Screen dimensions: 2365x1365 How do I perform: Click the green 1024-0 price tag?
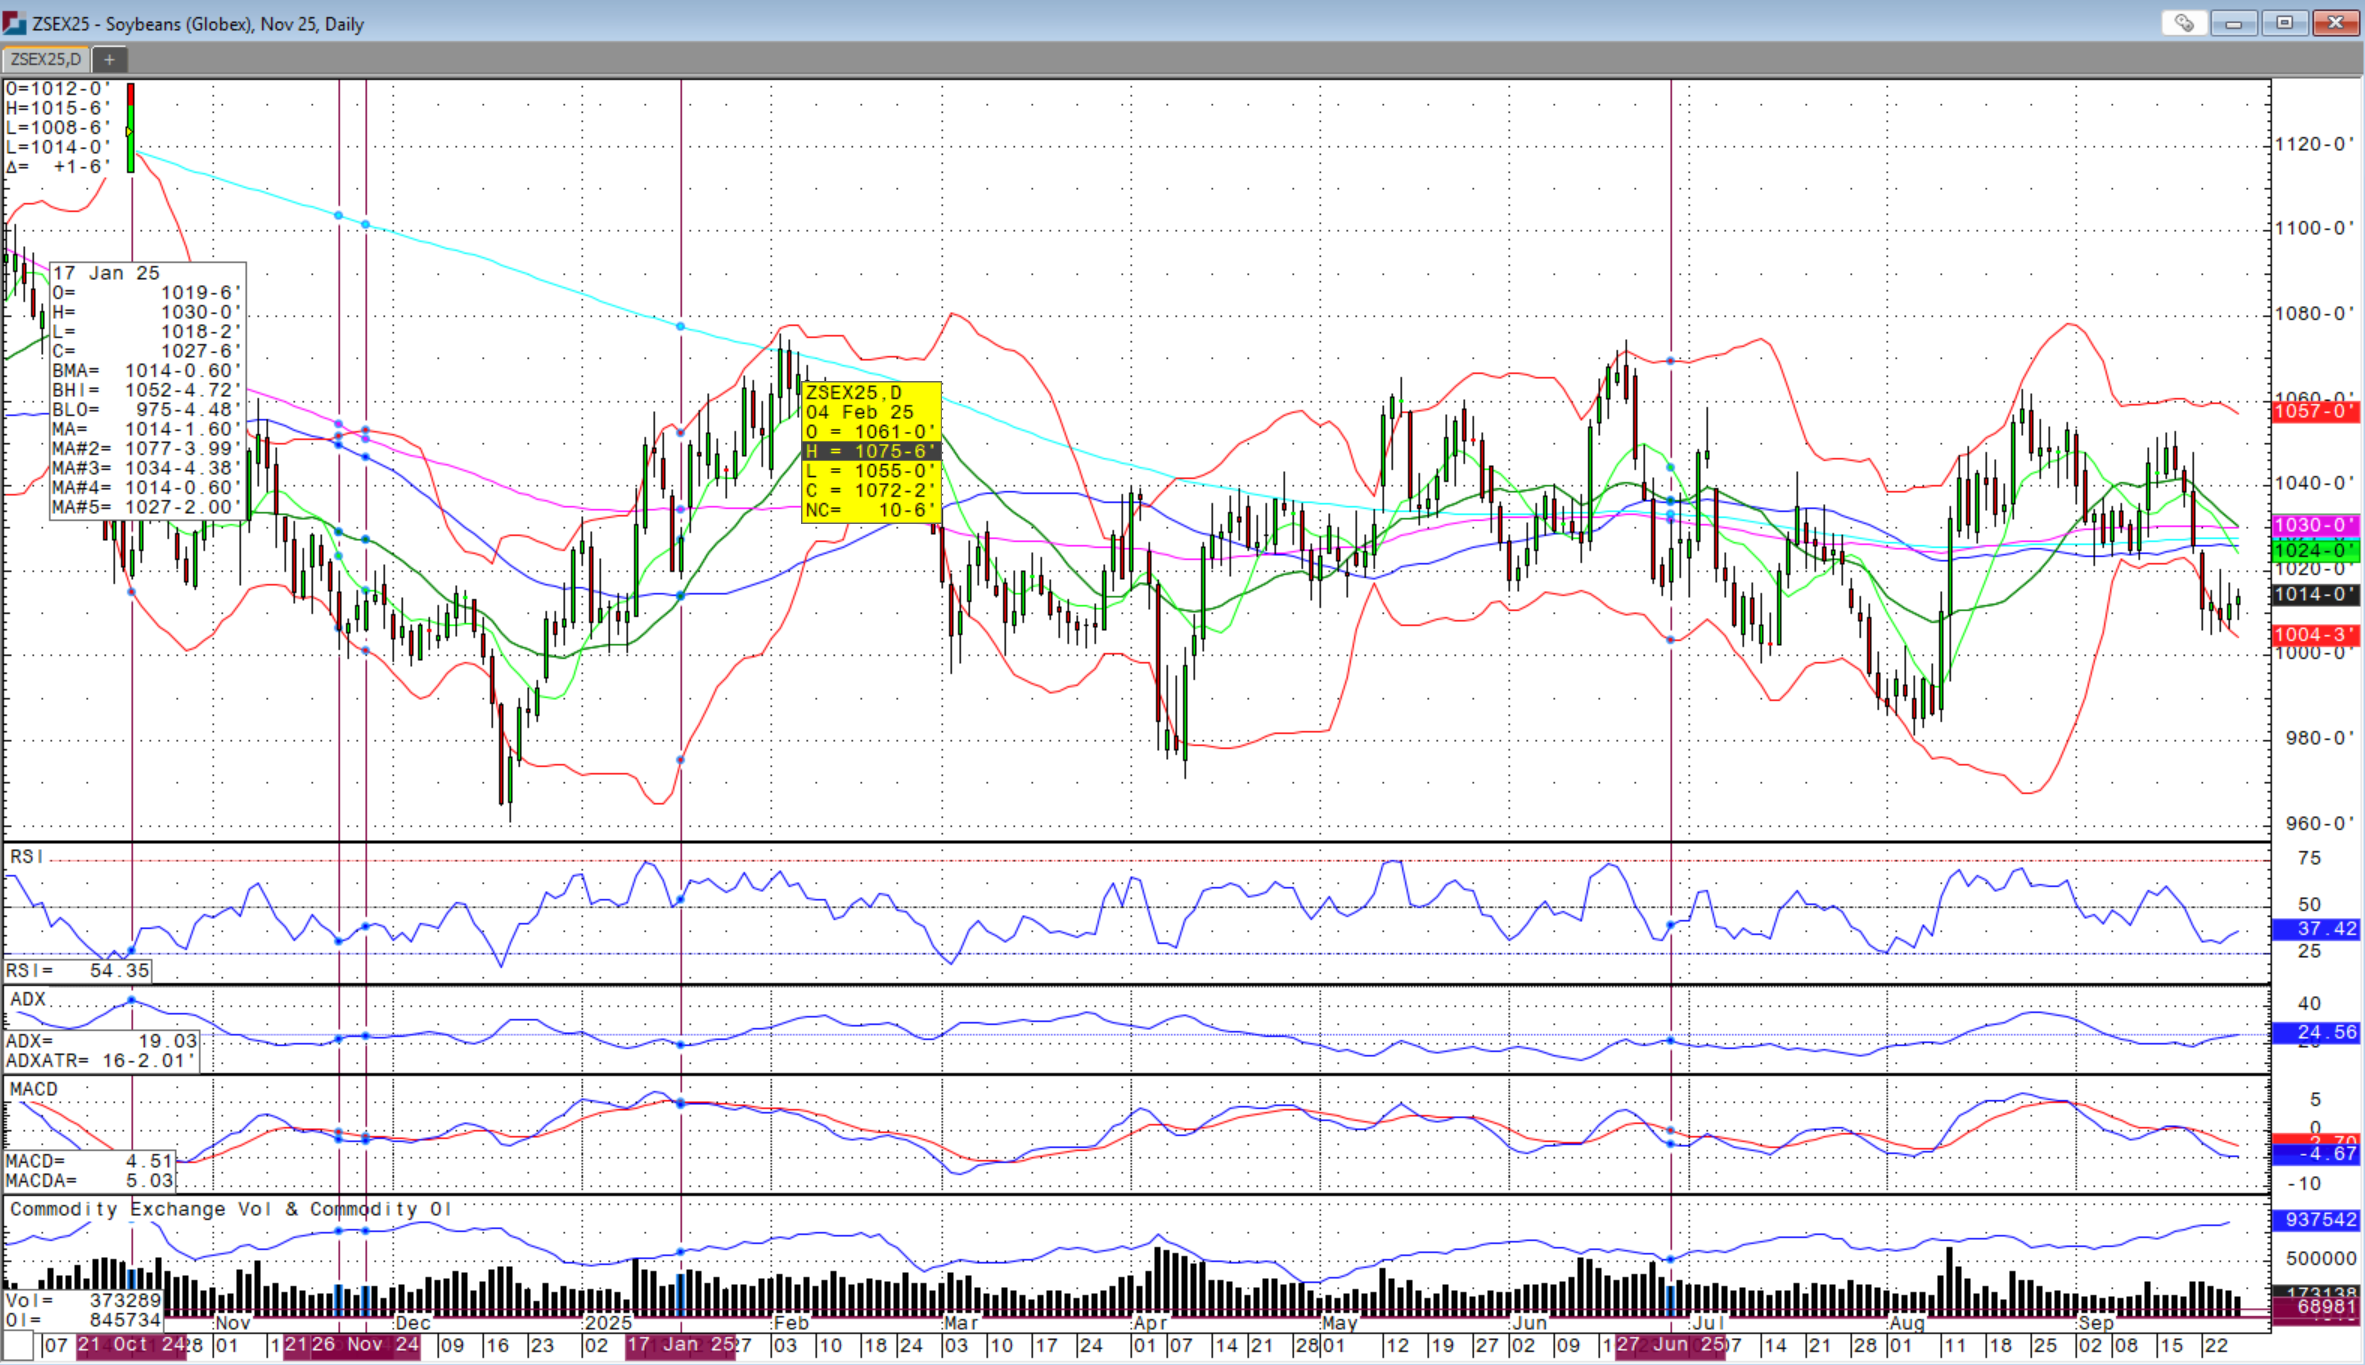tap(2315, 550)
